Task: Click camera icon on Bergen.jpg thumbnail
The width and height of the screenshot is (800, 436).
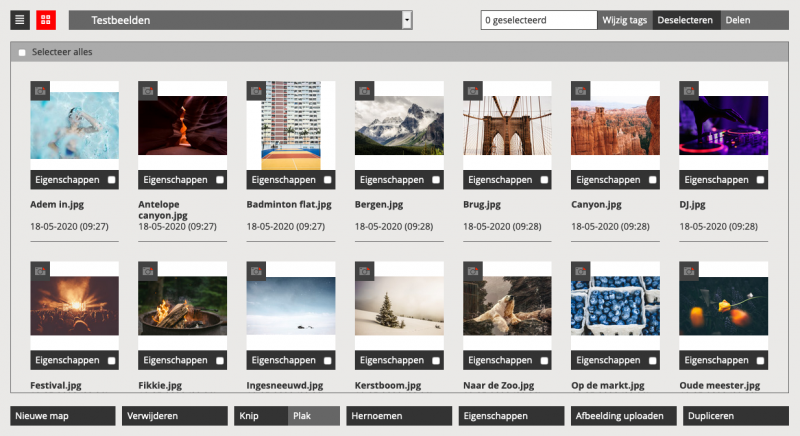Action: click(364, 90)
